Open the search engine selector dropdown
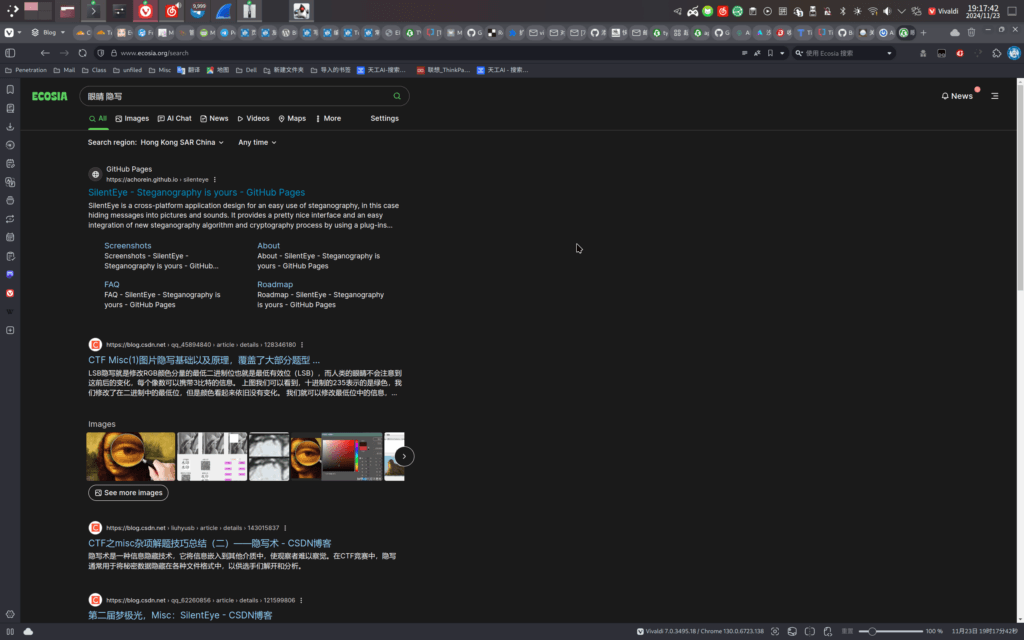This screenshot has width=1024, height=640. point(889,53)
